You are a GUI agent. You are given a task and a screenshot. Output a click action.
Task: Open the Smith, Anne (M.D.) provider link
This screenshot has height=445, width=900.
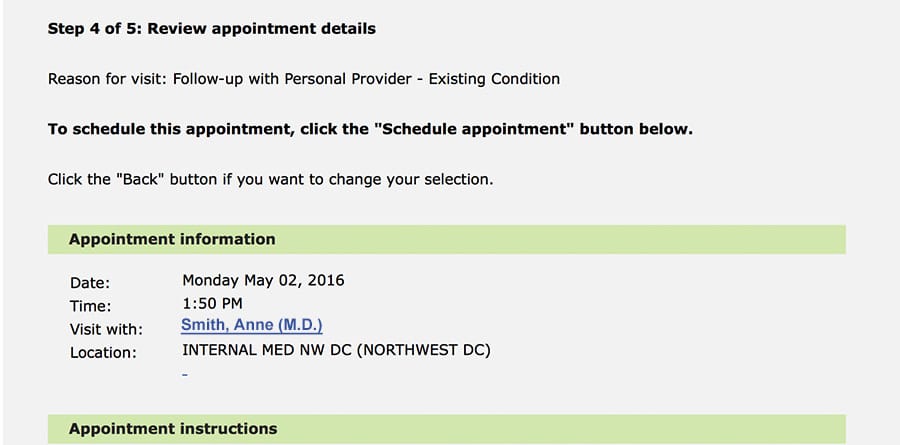click(251, 326)
